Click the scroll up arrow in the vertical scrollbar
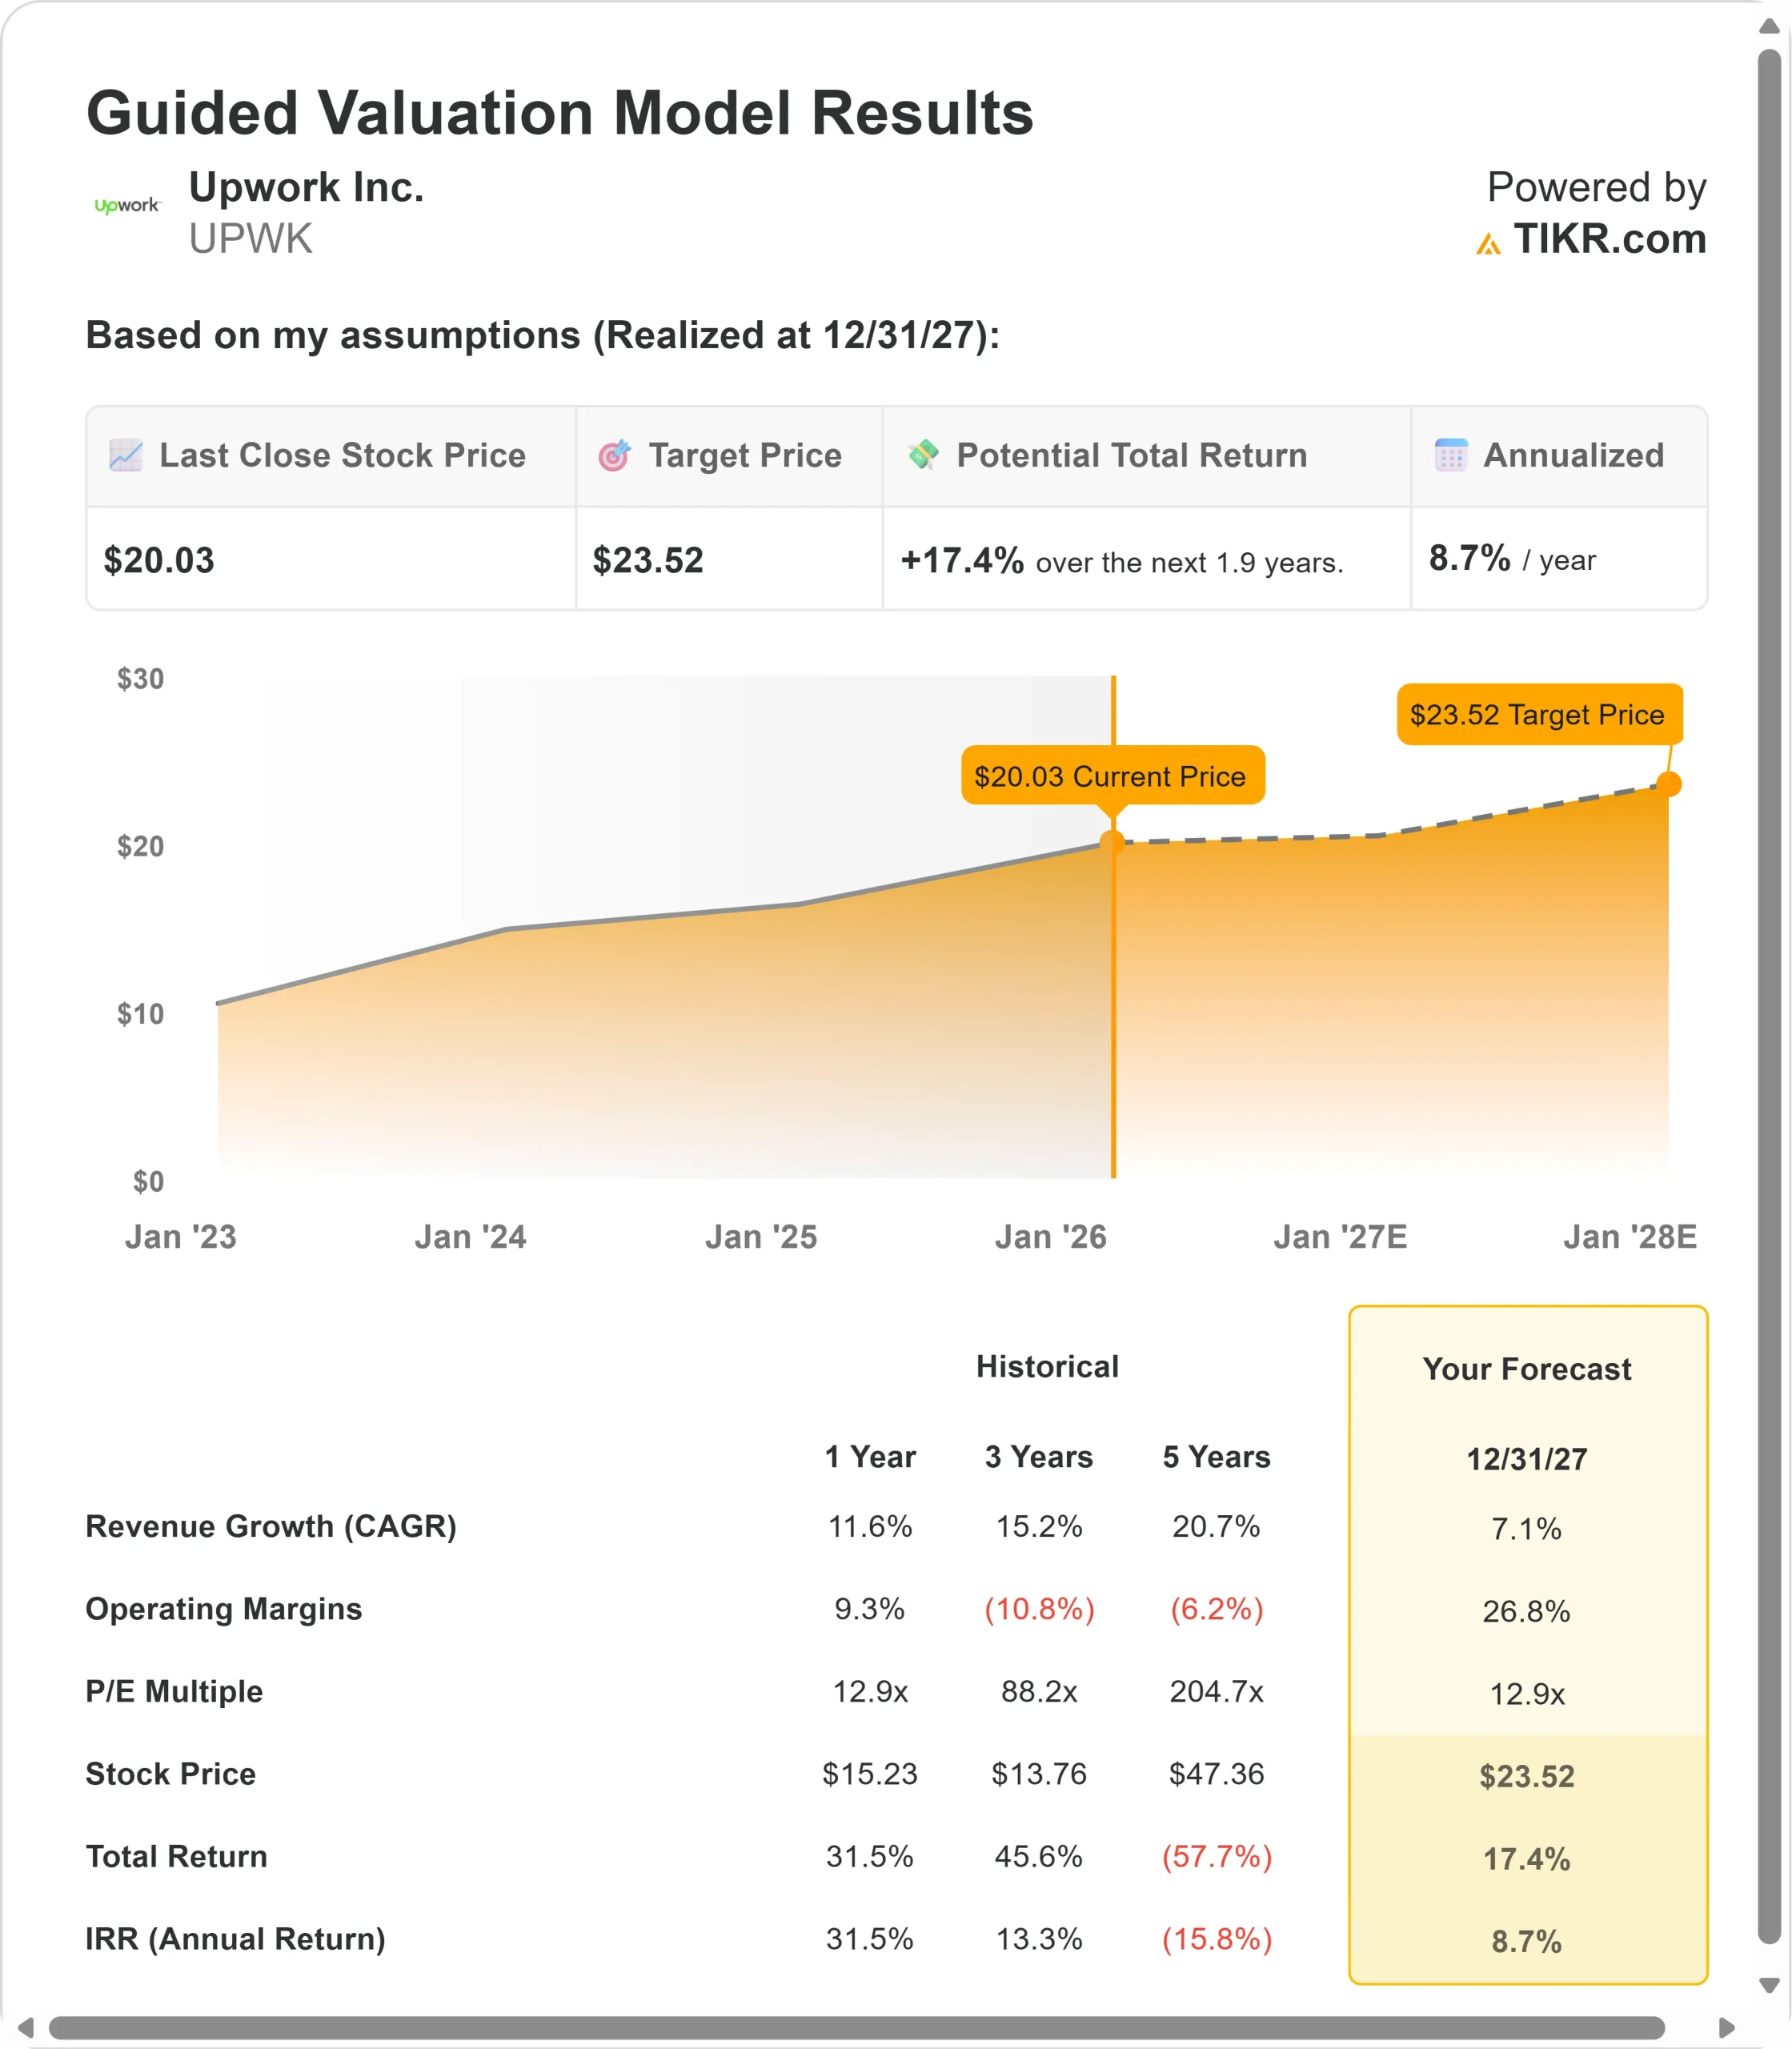The image size is (1792, 2049). pos(1769,27)
